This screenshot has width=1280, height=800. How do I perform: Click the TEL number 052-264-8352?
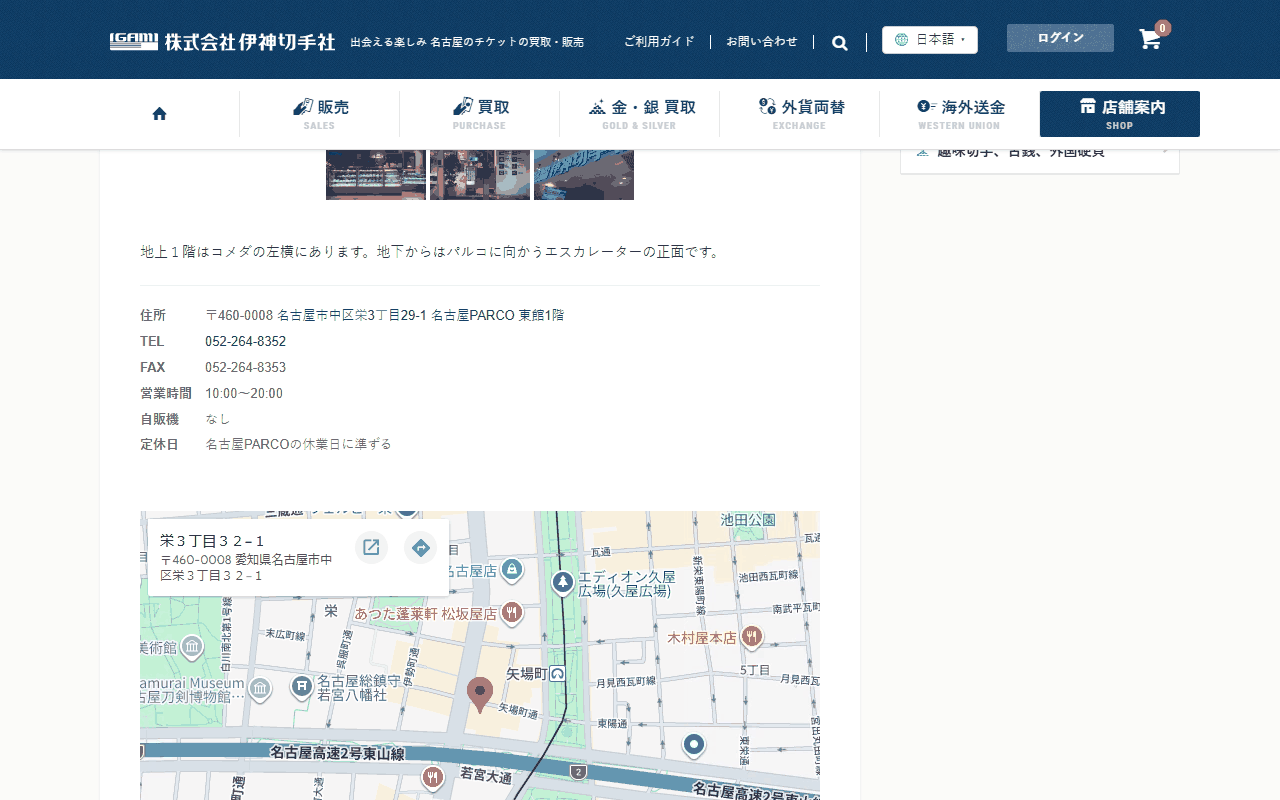coord(245,342)
